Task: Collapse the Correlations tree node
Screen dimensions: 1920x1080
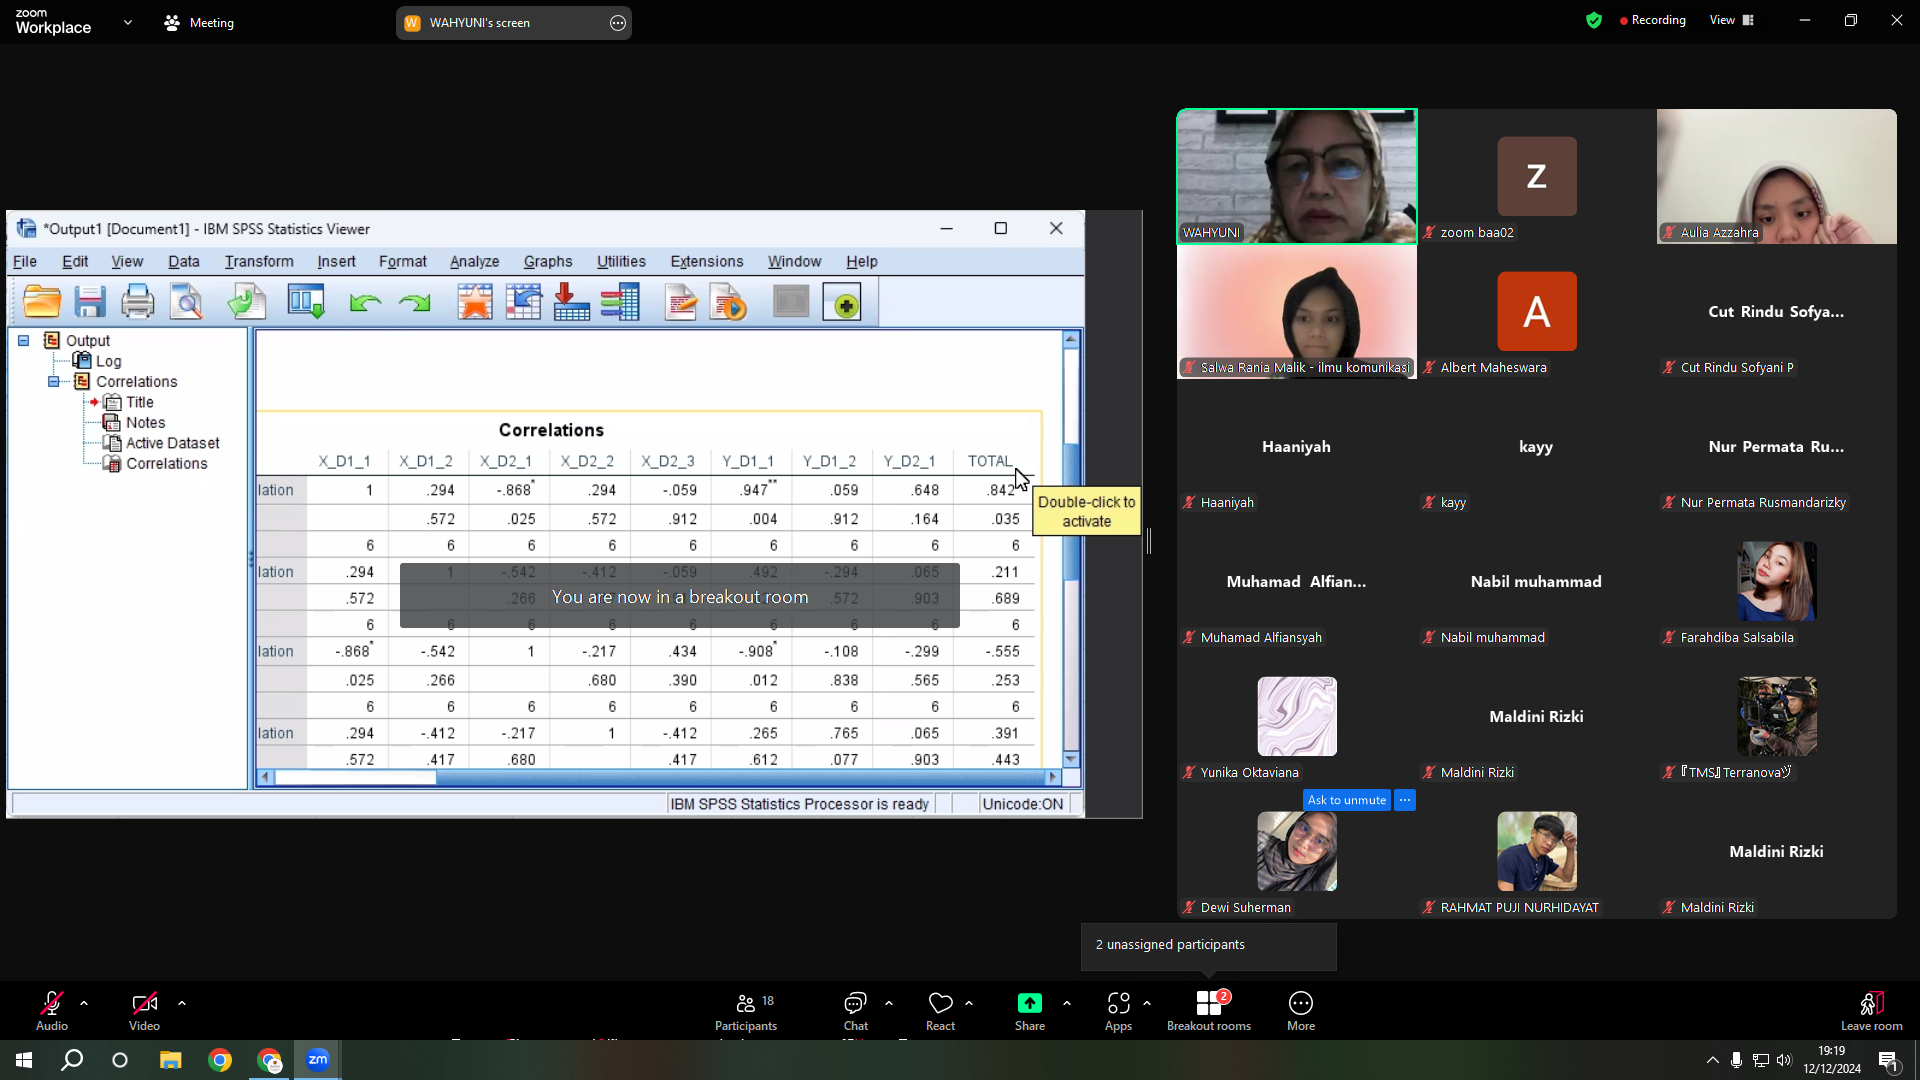Action: point(54,382)
